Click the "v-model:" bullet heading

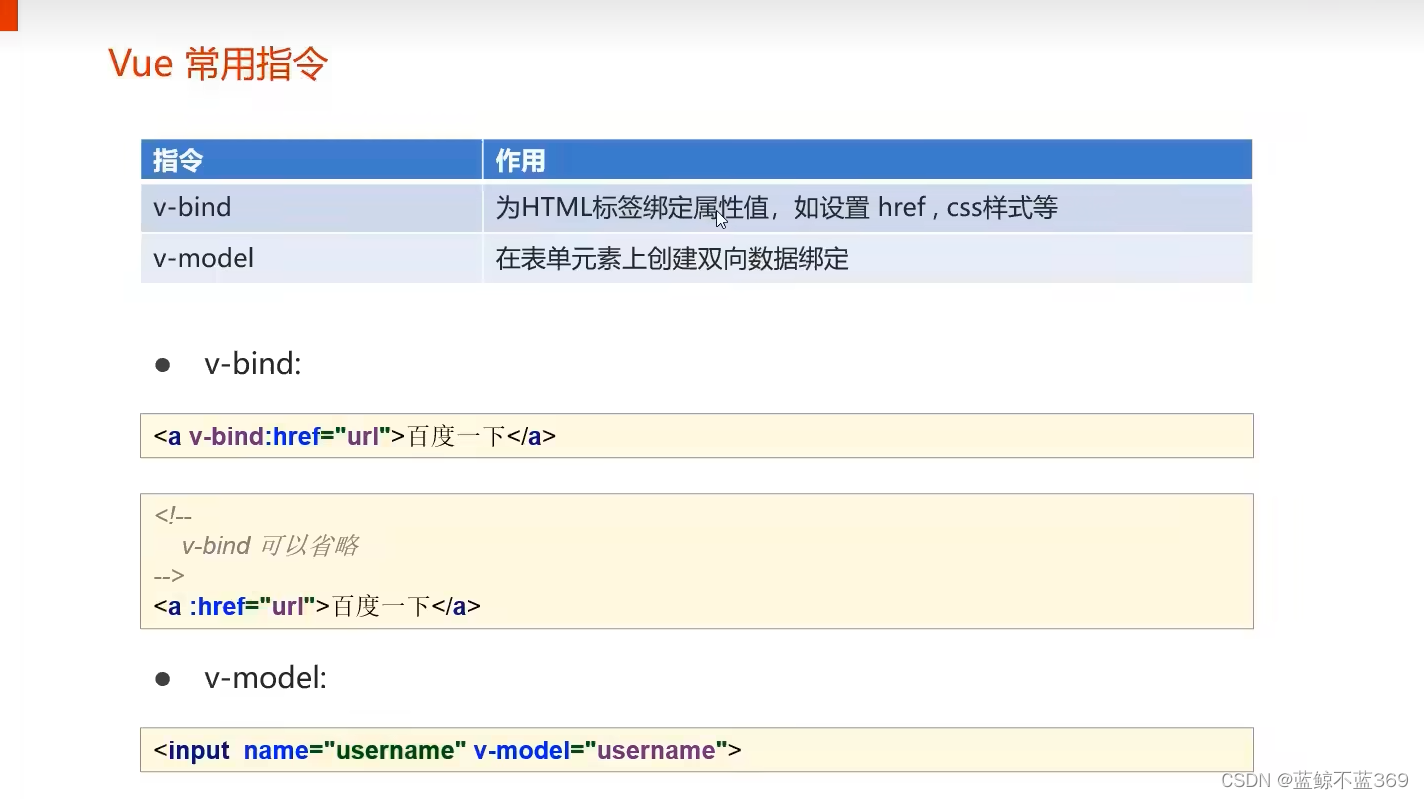(x=266, y=678)
